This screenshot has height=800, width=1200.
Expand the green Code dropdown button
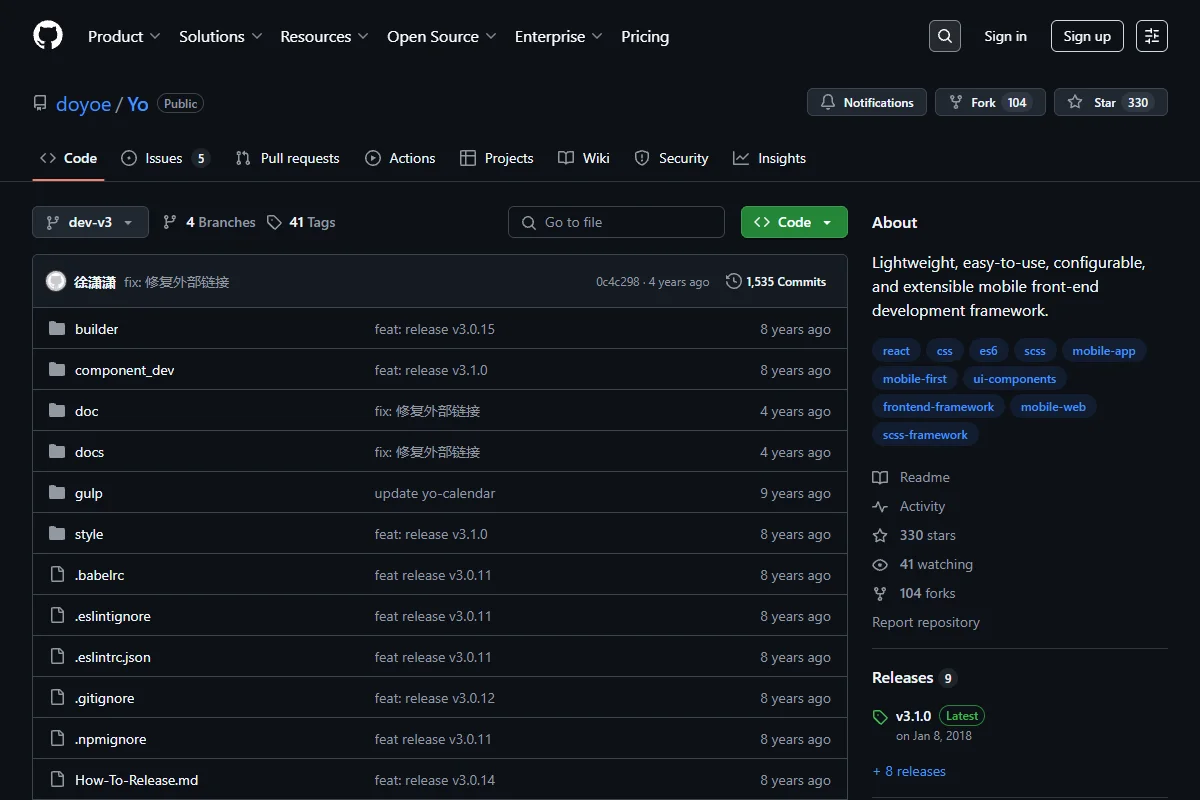point(794,222)
